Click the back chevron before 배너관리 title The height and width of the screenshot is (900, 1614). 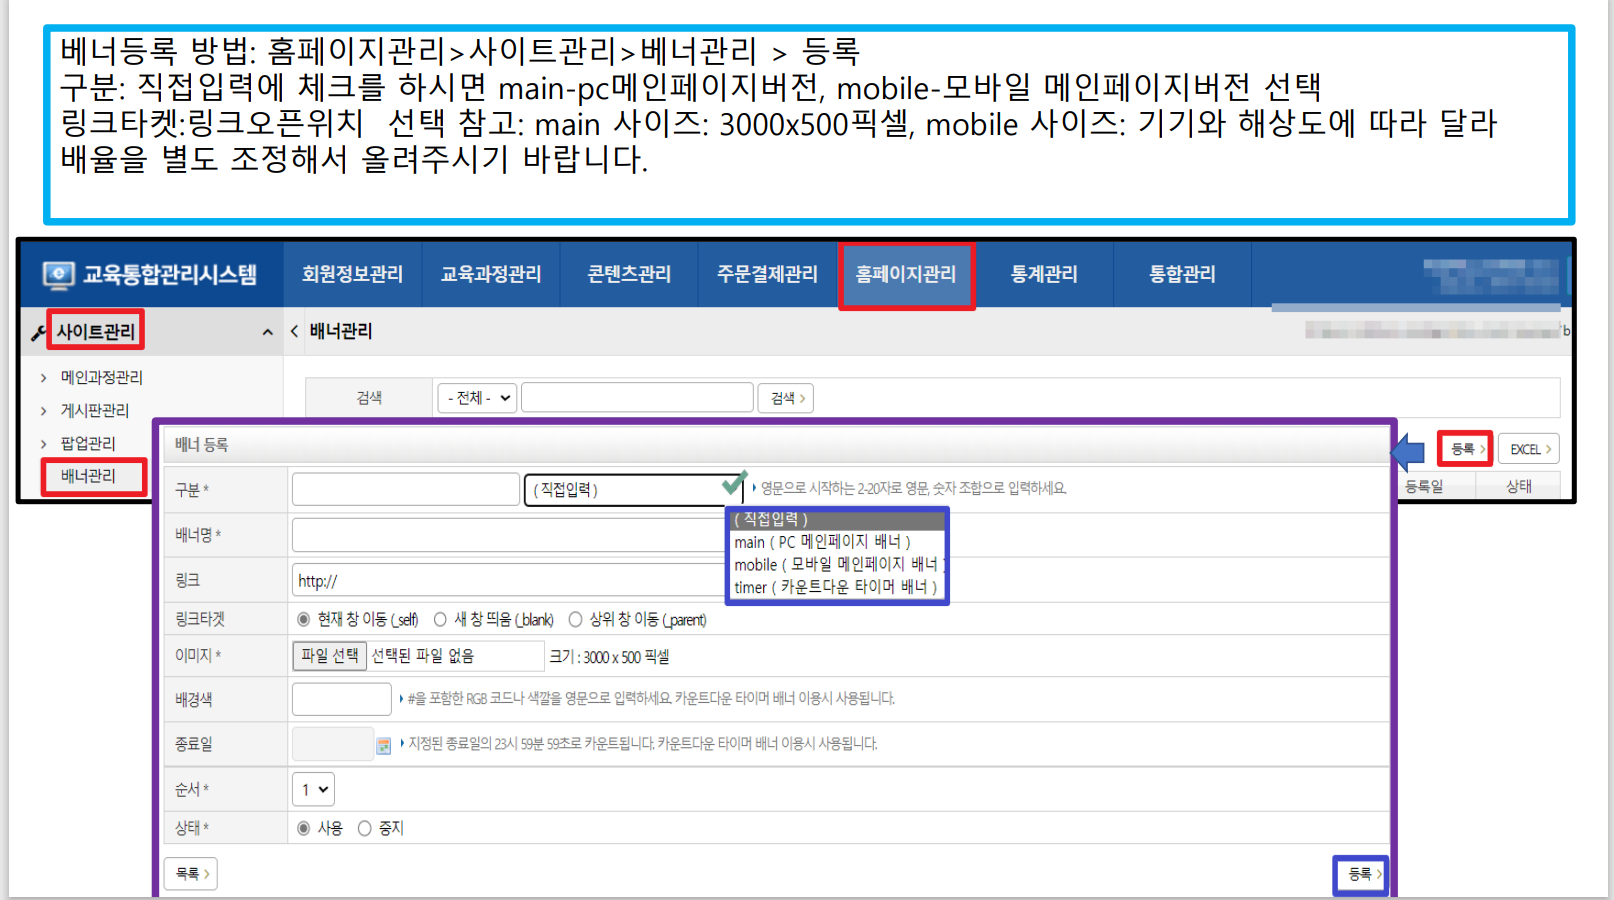[295, 331]
